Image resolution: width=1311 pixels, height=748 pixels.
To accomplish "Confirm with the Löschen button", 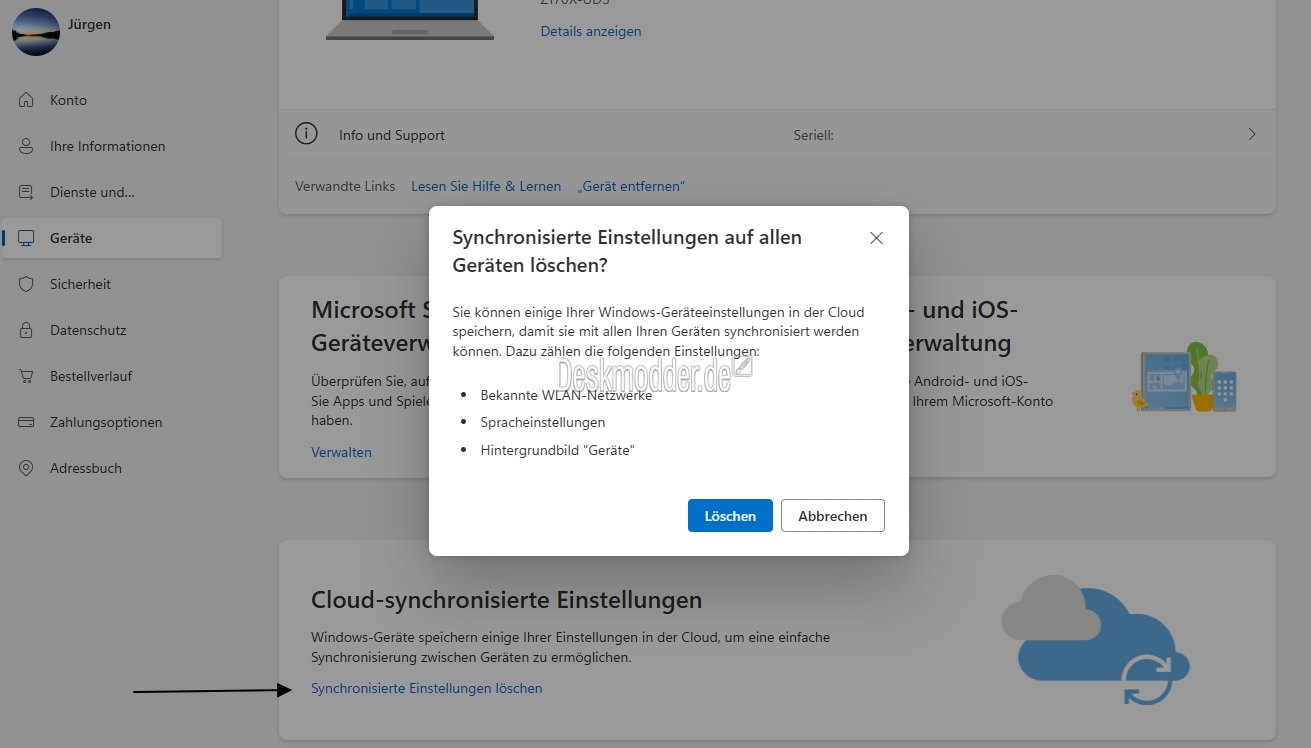I will 730,516.
